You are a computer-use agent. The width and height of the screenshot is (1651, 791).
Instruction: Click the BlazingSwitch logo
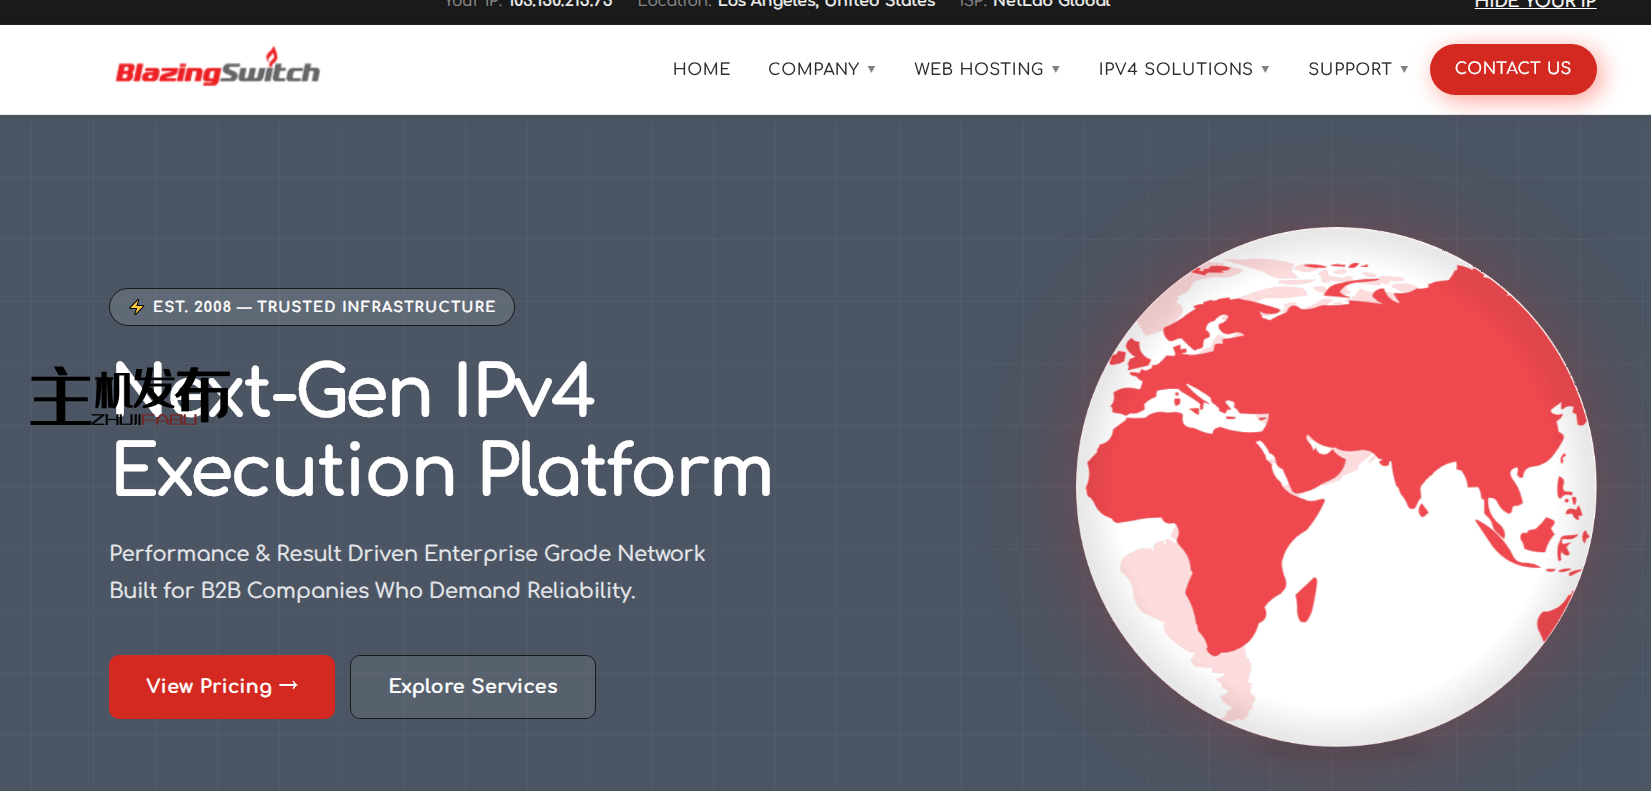[x=217, y=70]
